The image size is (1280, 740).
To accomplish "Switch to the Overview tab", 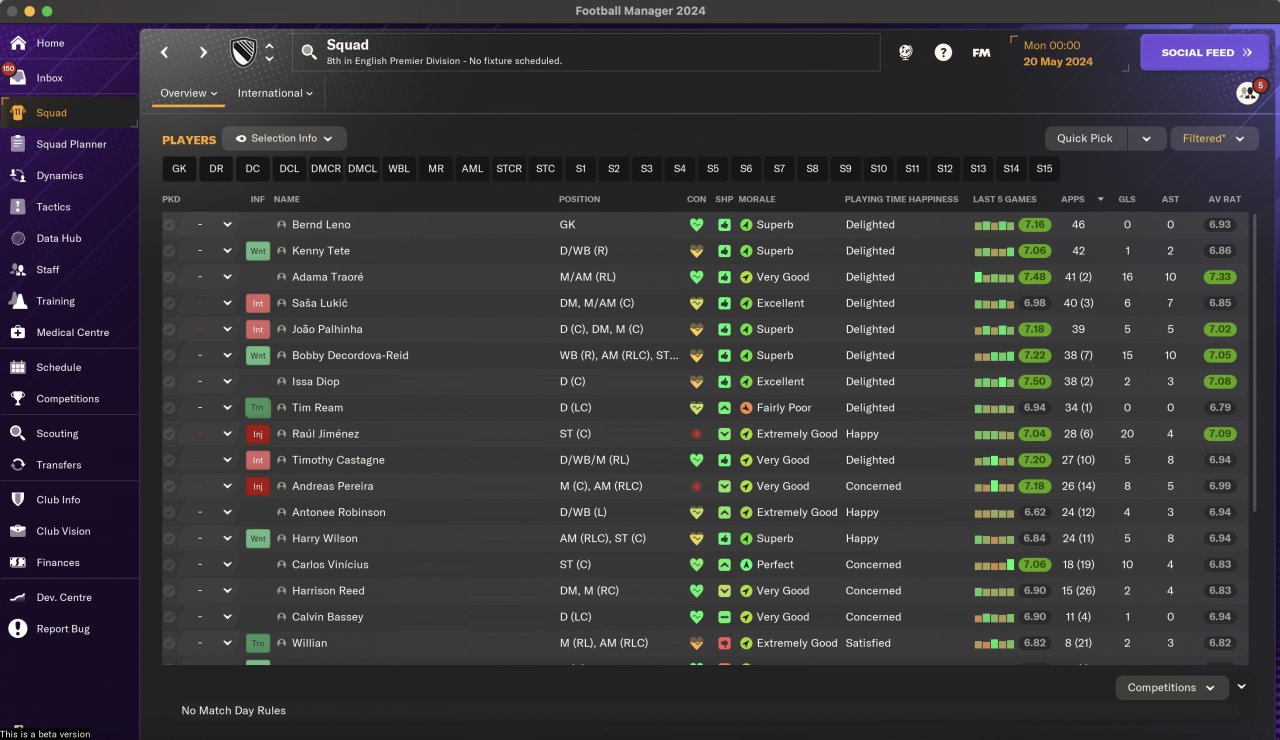I will point(189,93).
